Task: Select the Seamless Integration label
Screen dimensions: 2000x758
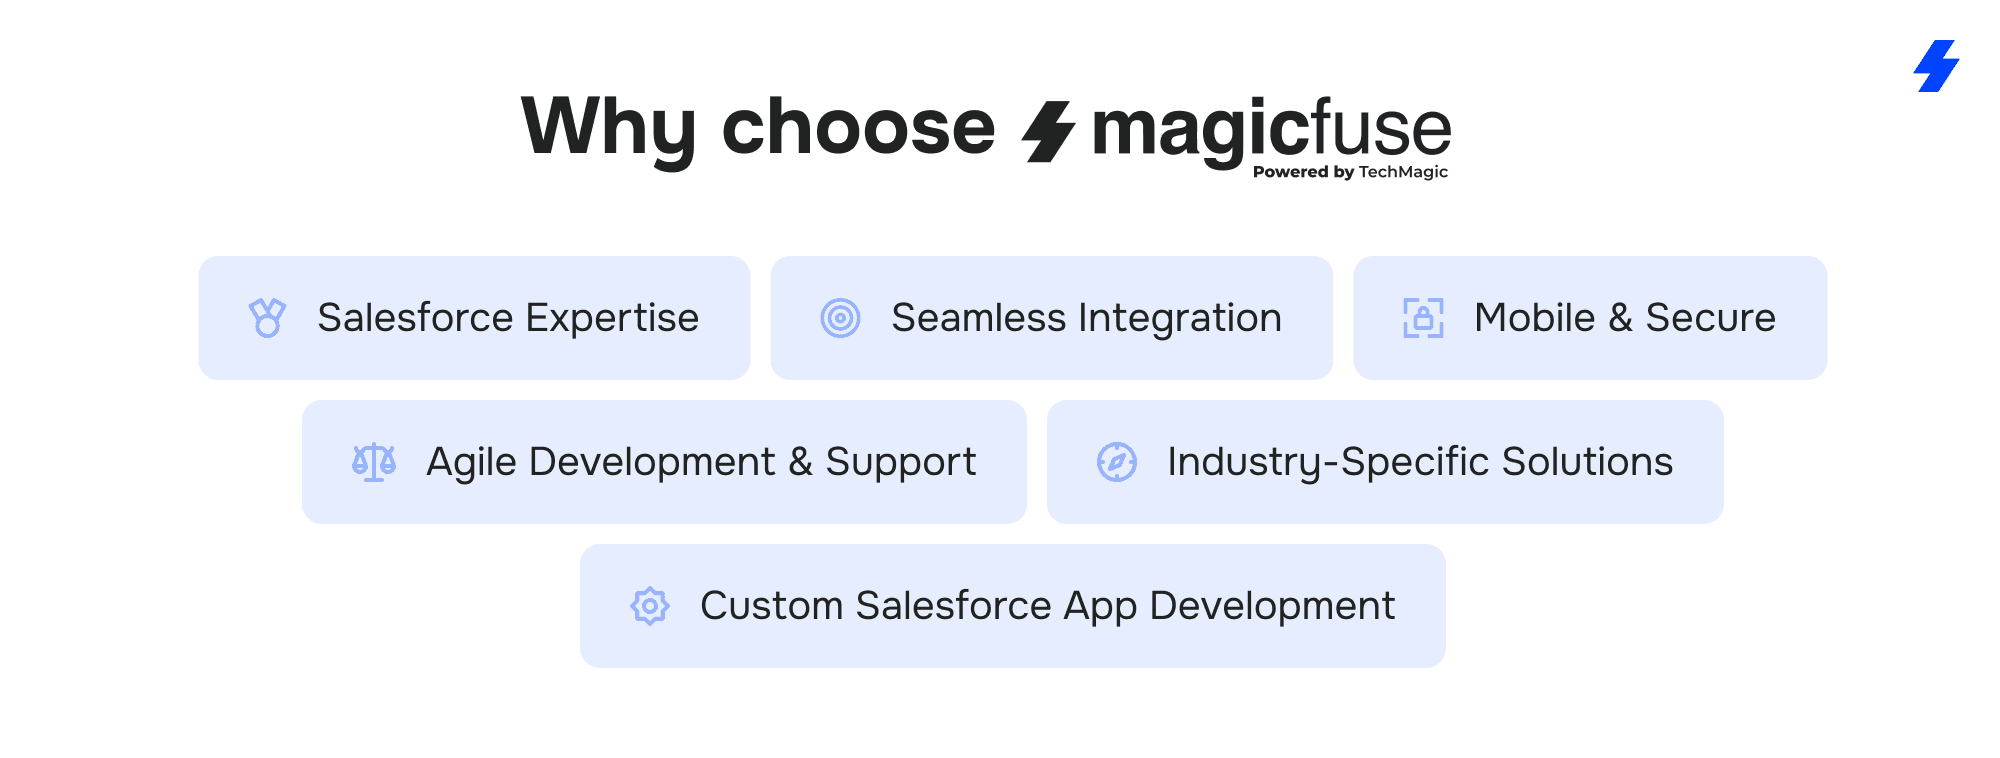Action: tap(1086, 318)
